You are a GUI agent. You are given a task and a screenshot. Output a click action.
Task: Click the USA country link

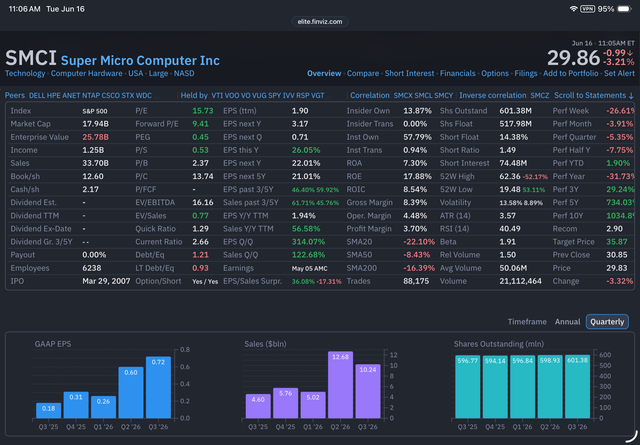(136, 73)
